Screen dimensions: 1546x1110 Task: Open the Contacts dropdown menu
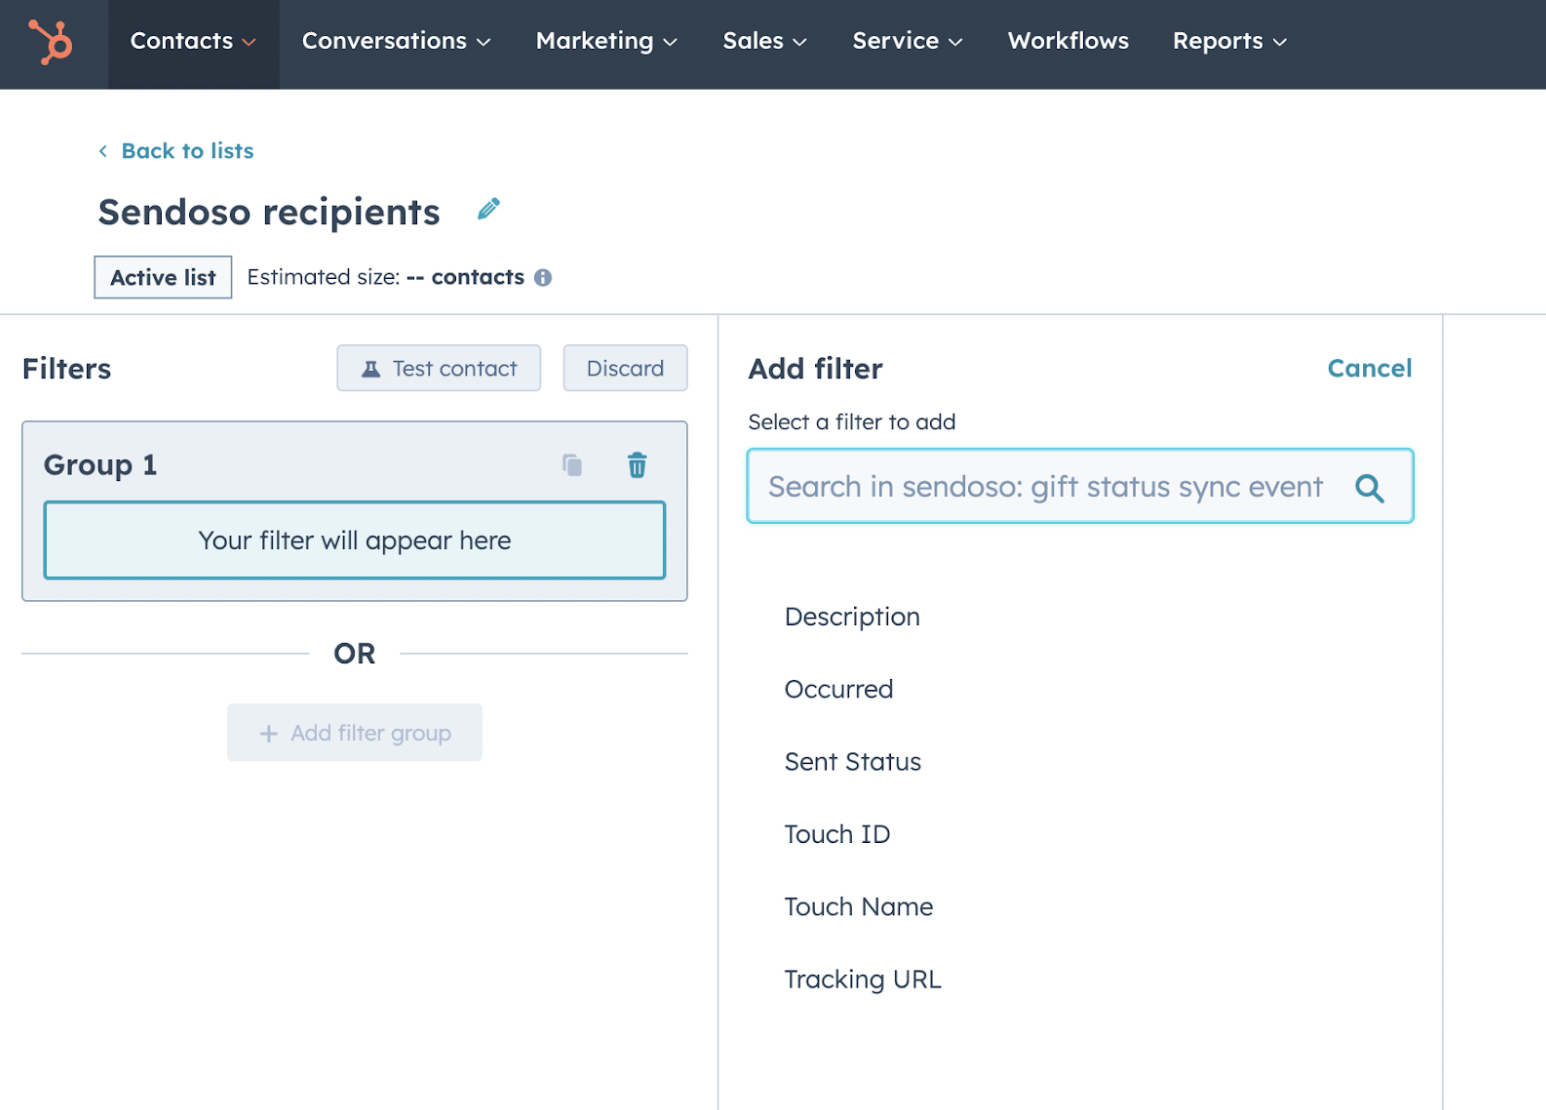193,41
